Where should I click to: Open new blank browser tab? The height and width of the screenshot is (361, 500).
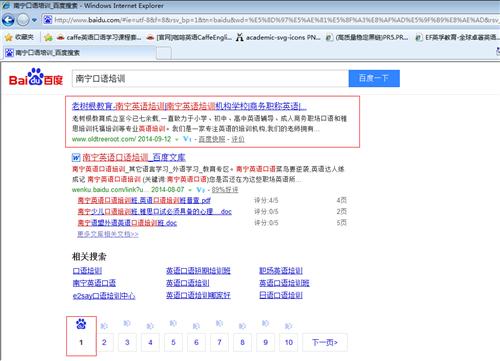[x=164, y=53]
